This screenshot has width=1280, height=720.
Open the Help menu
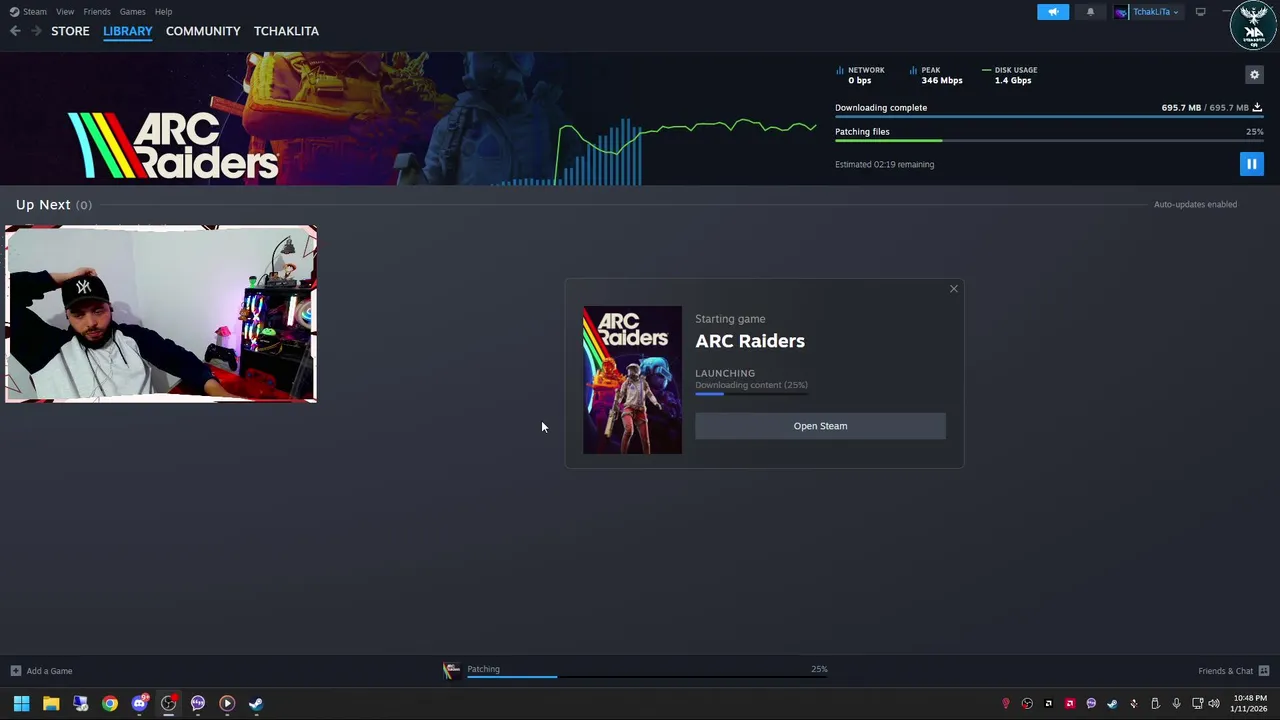coord(163,12)
